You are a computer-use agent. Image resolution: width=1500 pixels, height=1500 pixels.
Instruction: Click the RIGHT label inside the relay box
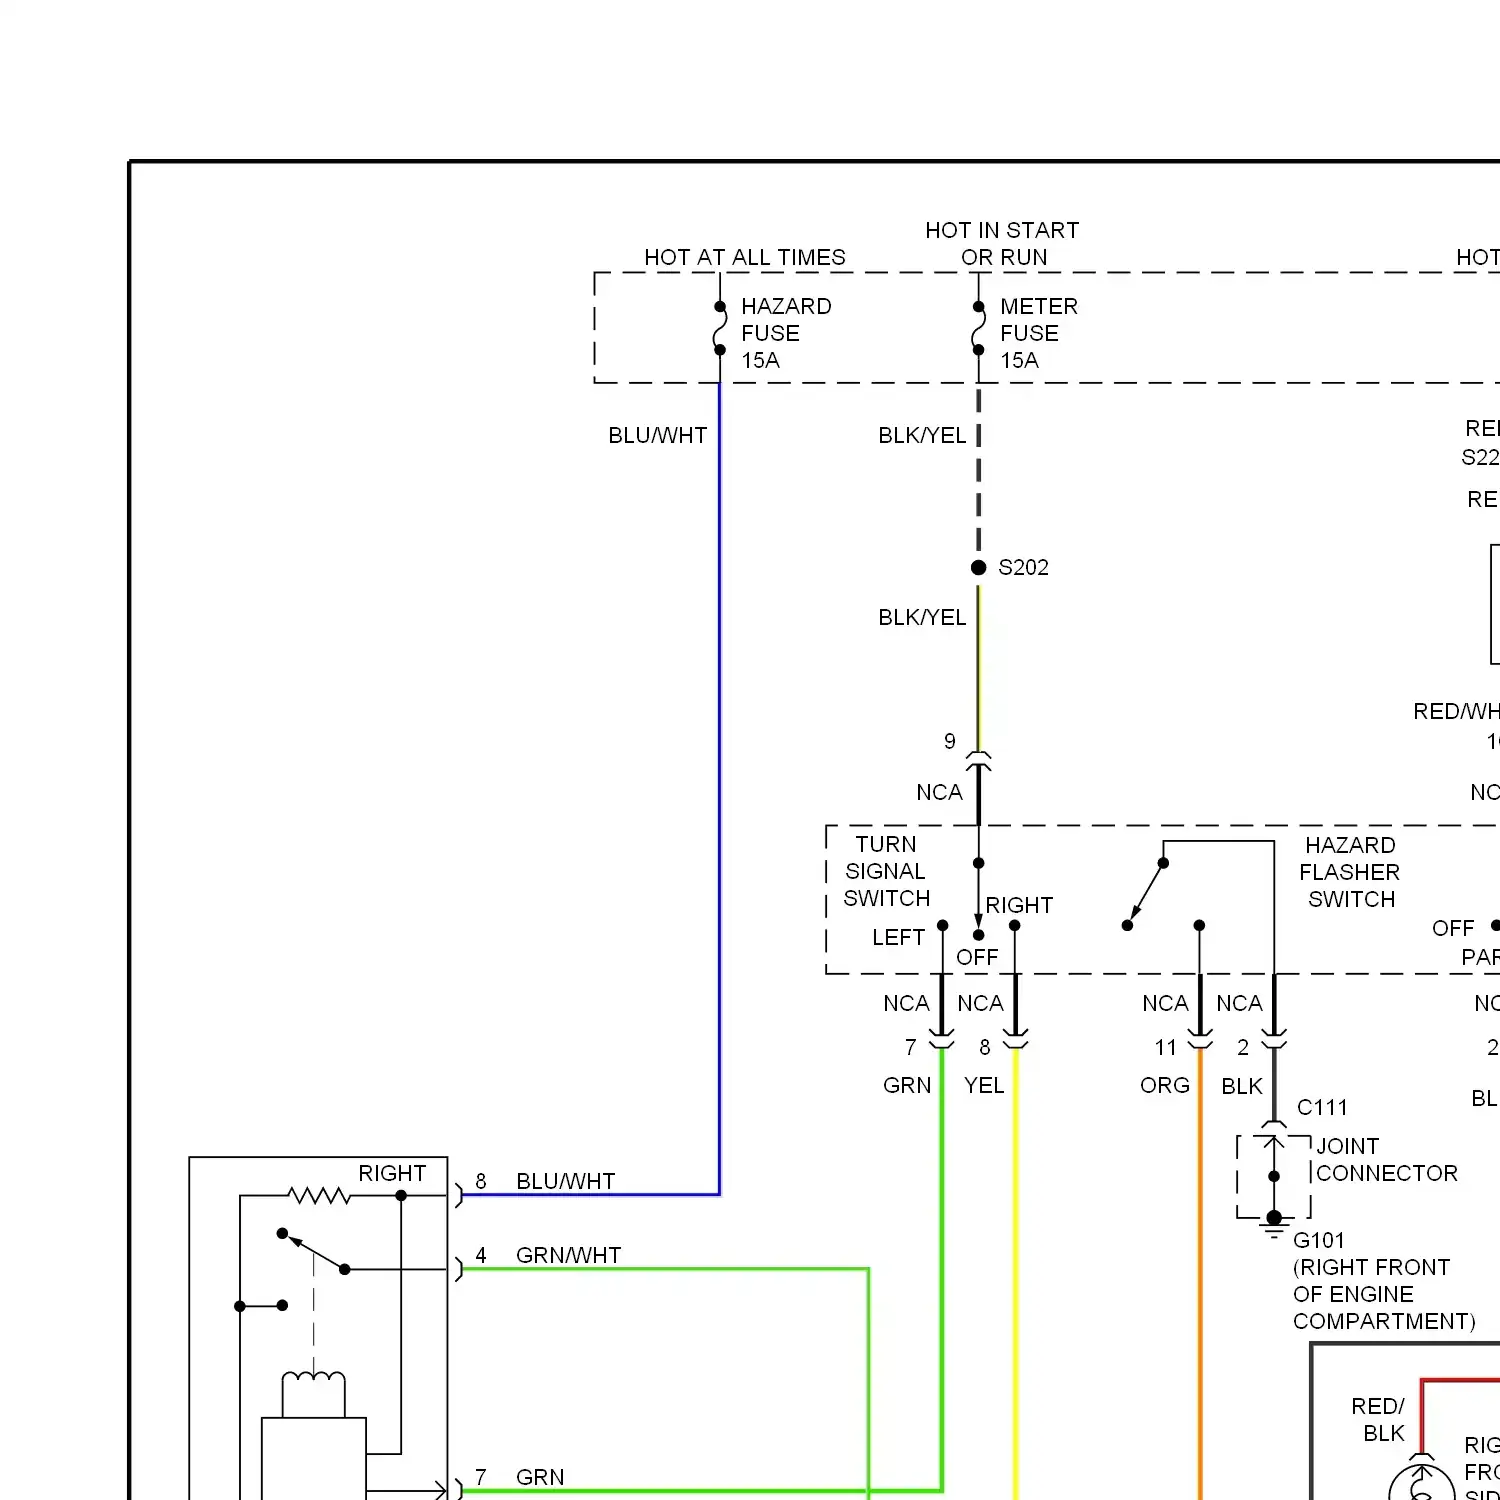point(392,1173)
